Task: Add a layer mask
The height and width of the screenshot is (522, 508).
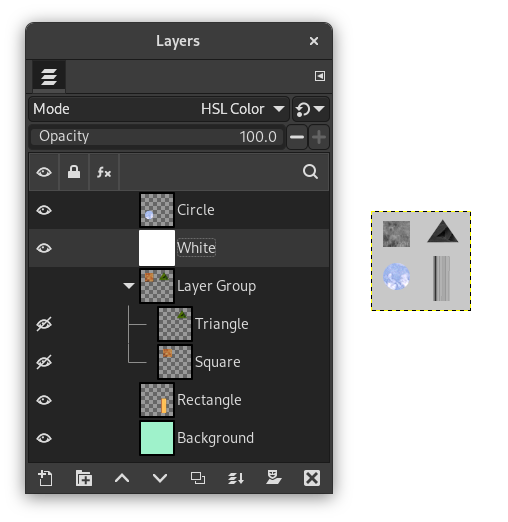Action: click(274, 477)
